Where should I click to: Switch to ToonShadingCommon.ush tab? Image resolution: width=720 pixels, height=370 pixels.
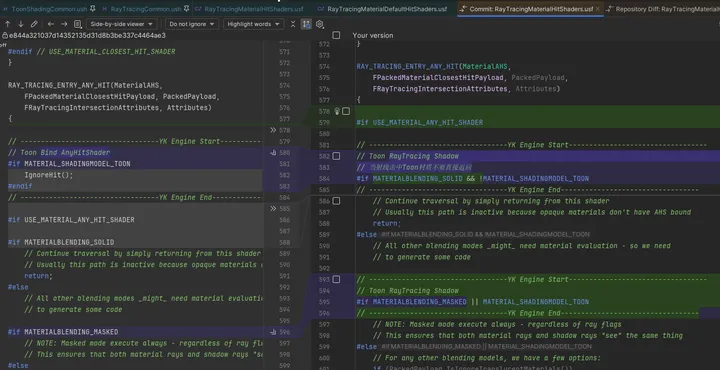click(x=49, y=9)
